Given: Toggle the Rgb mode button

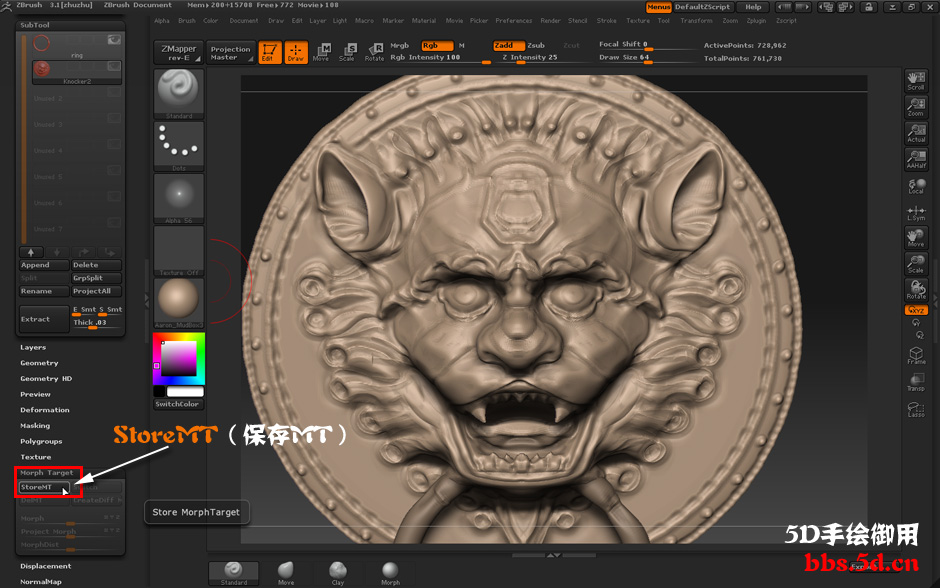Looking at the screenshot, I should tap(437, 46).
